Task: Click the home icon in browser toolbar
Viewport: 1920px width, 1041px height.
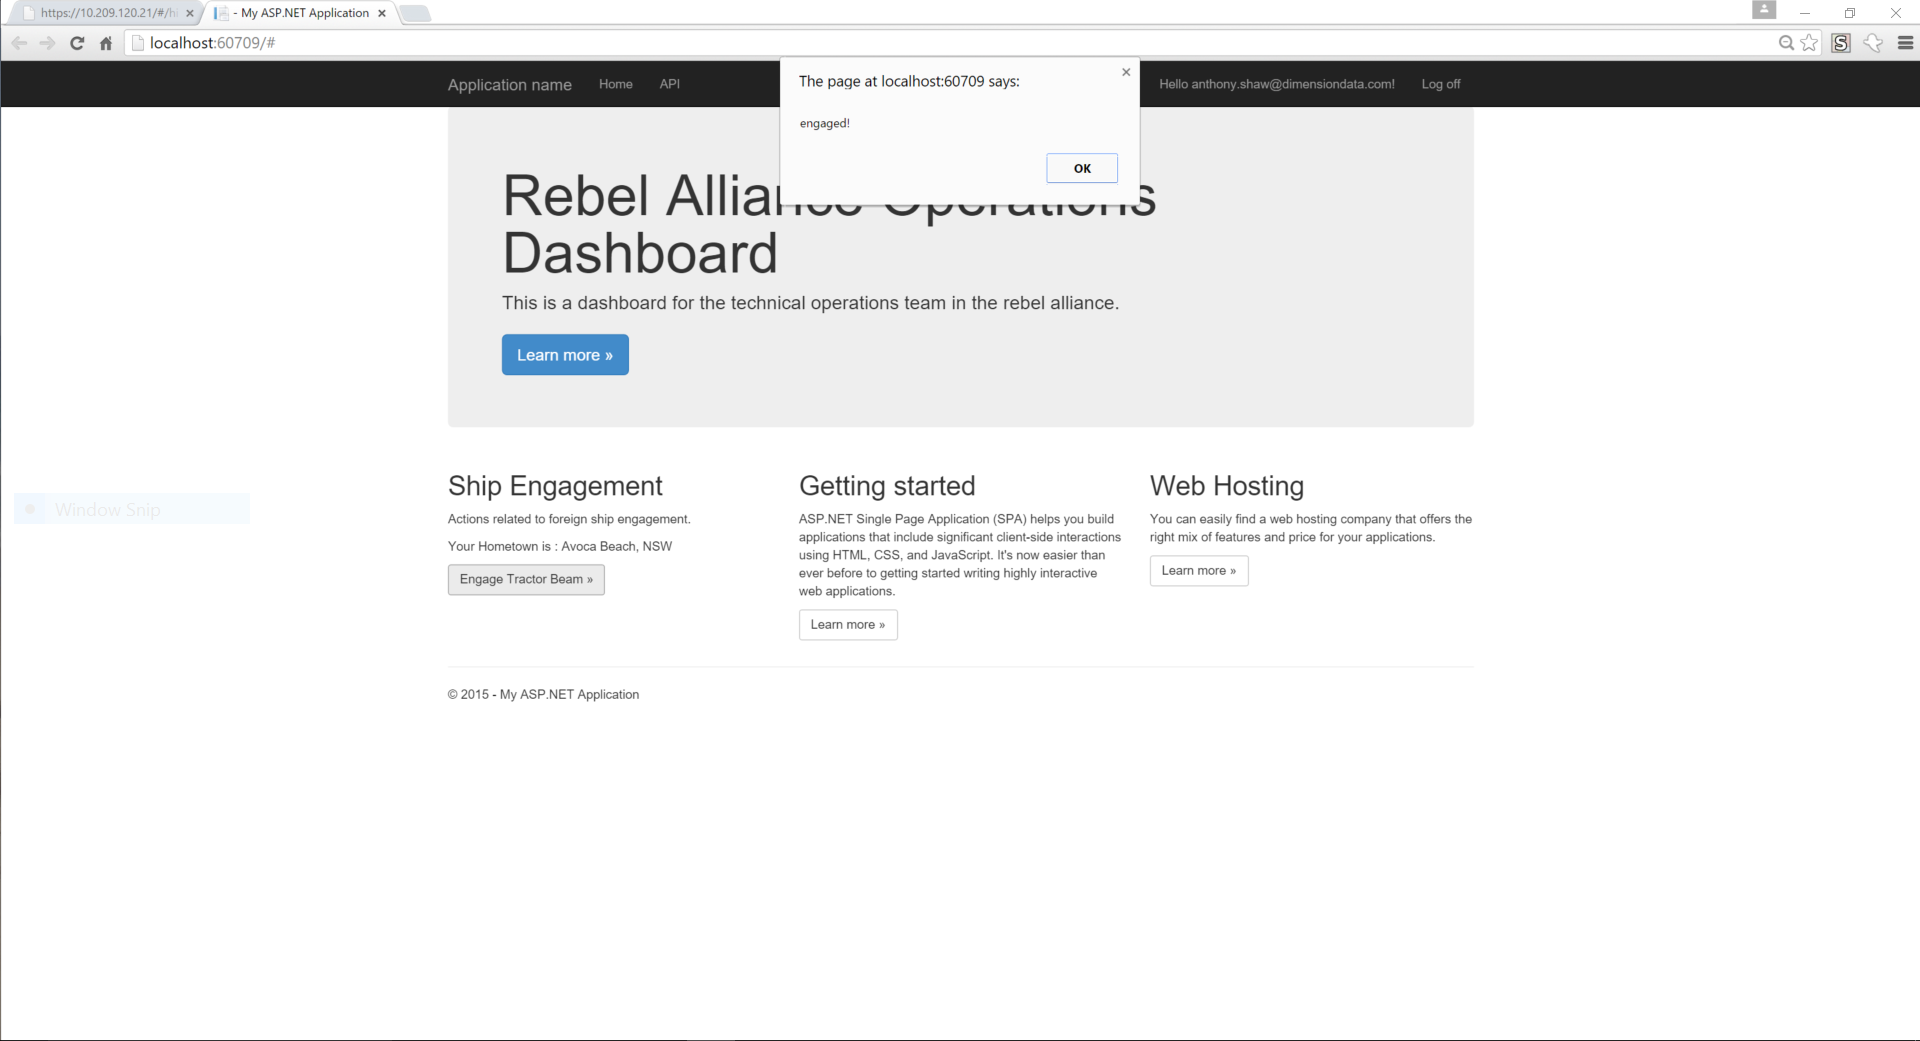Action: 106,43
